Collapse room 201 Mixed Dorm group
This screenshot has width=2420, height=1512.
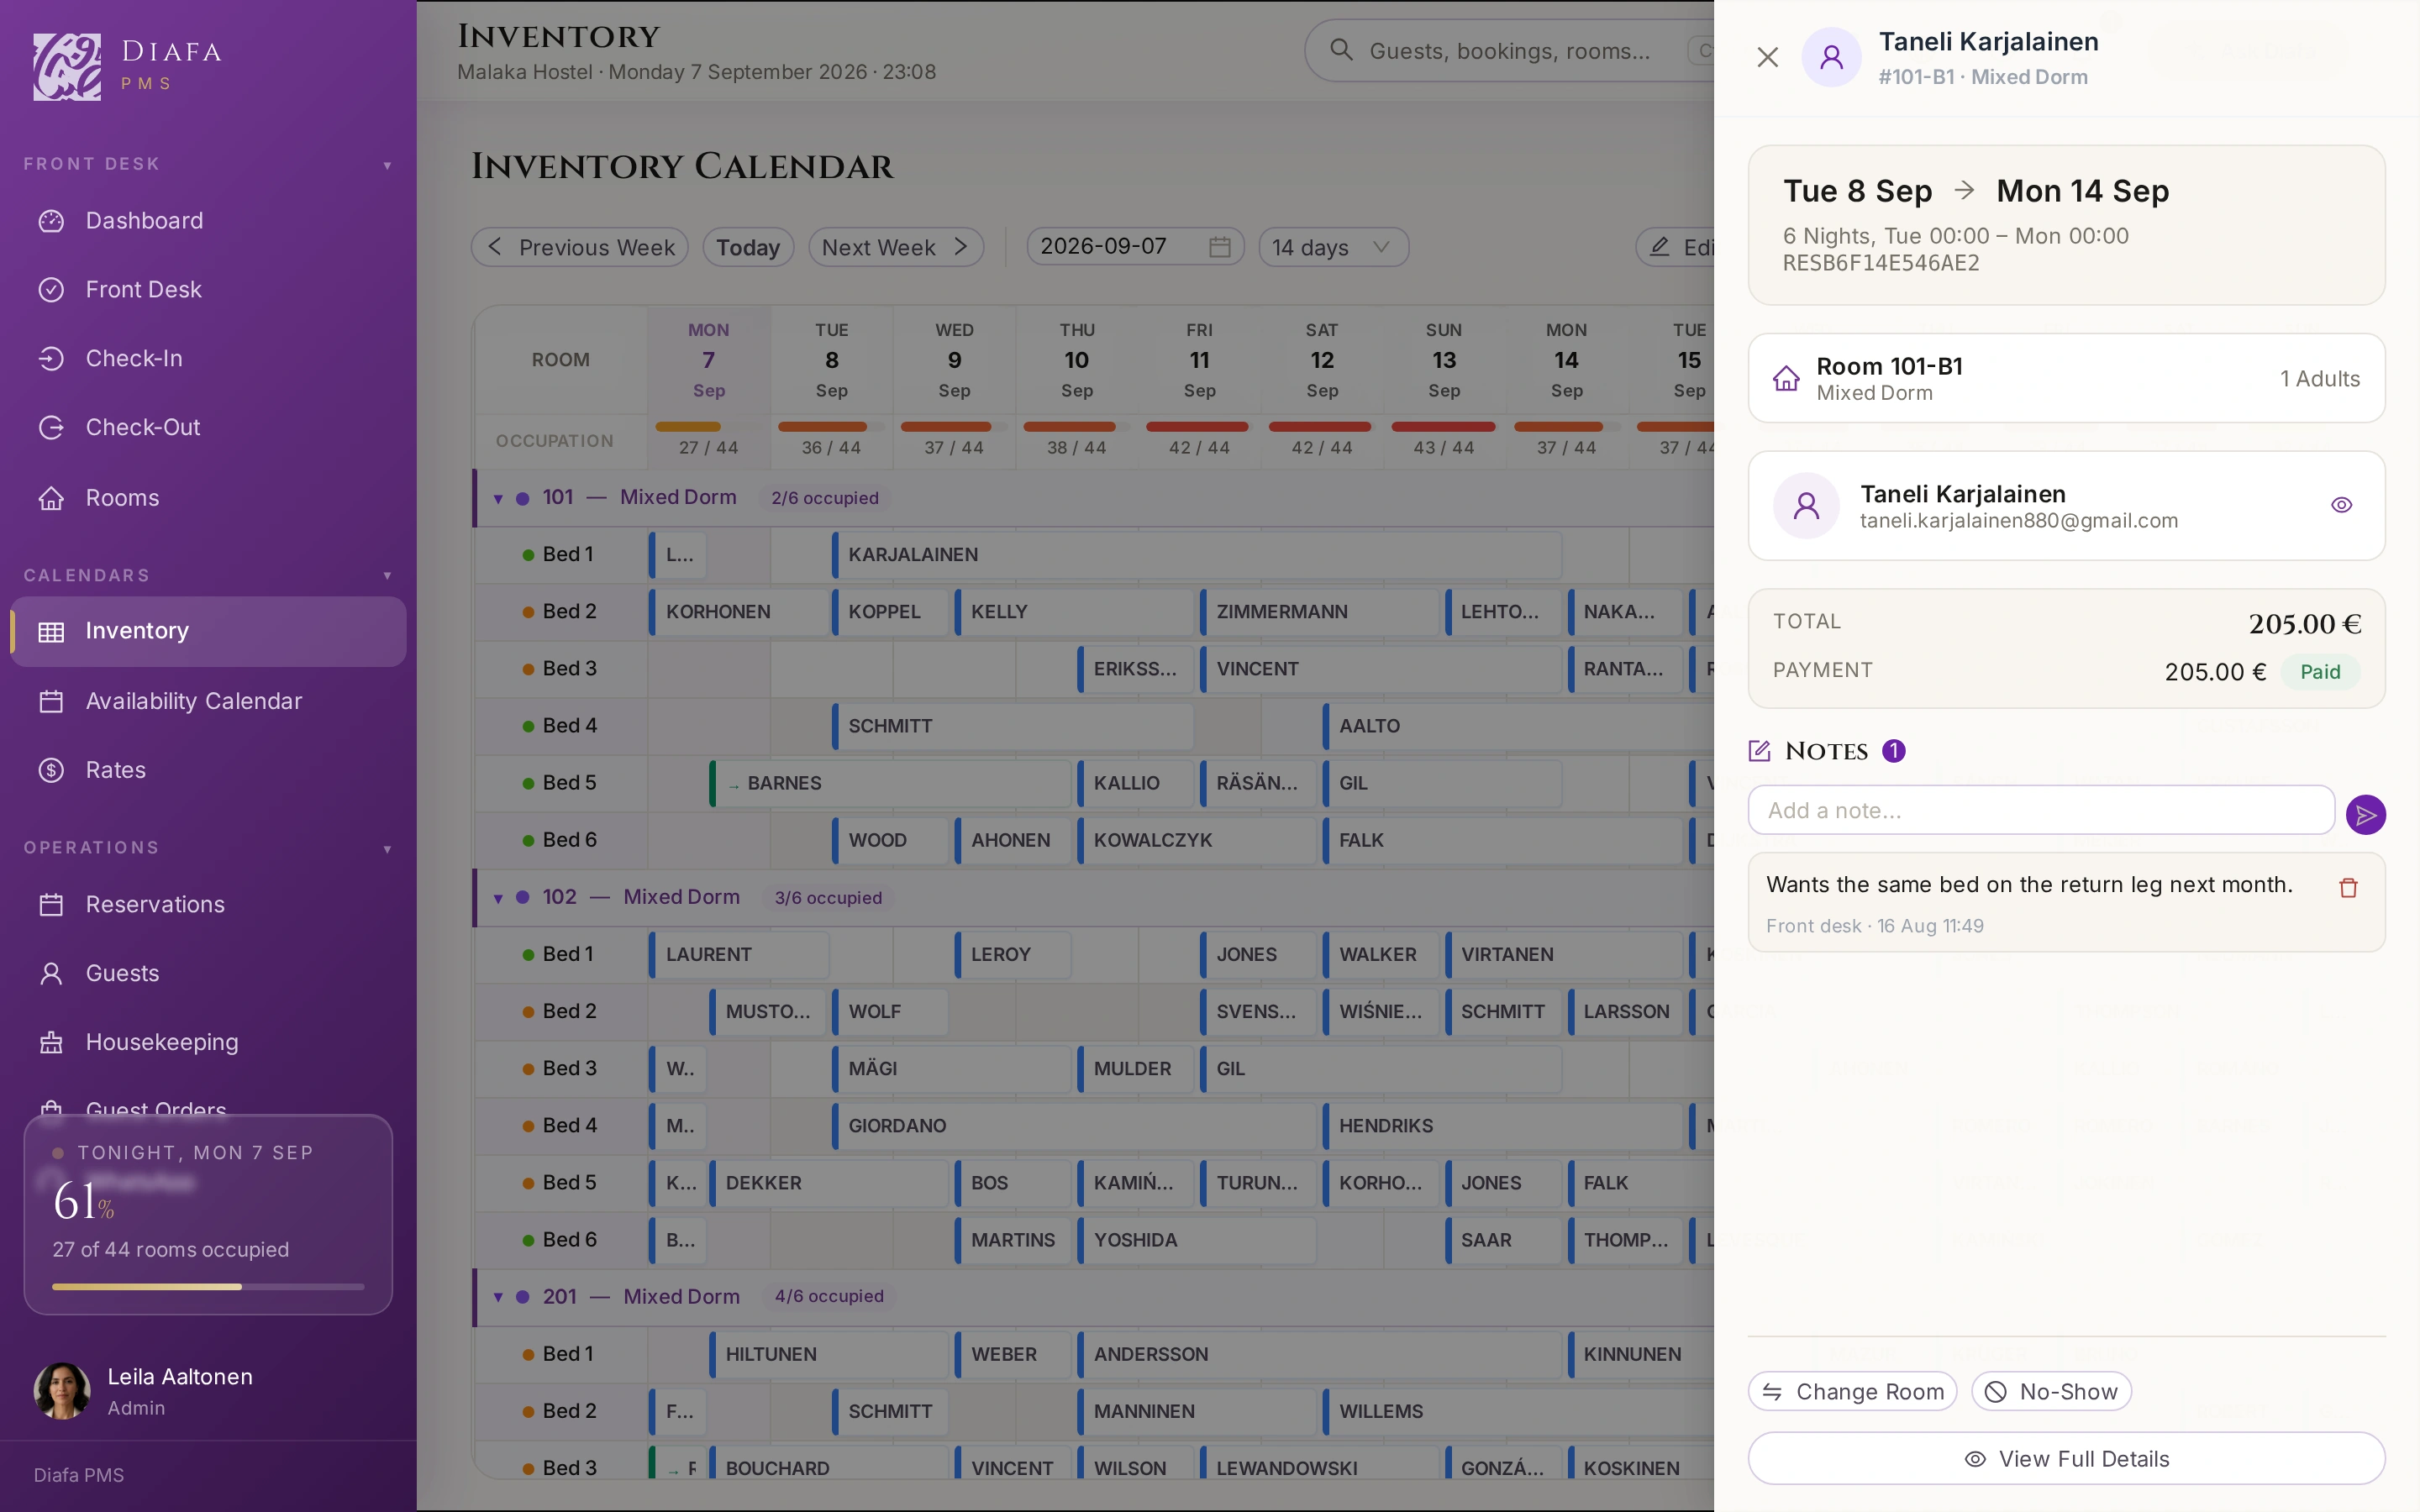pos(498,1297)
